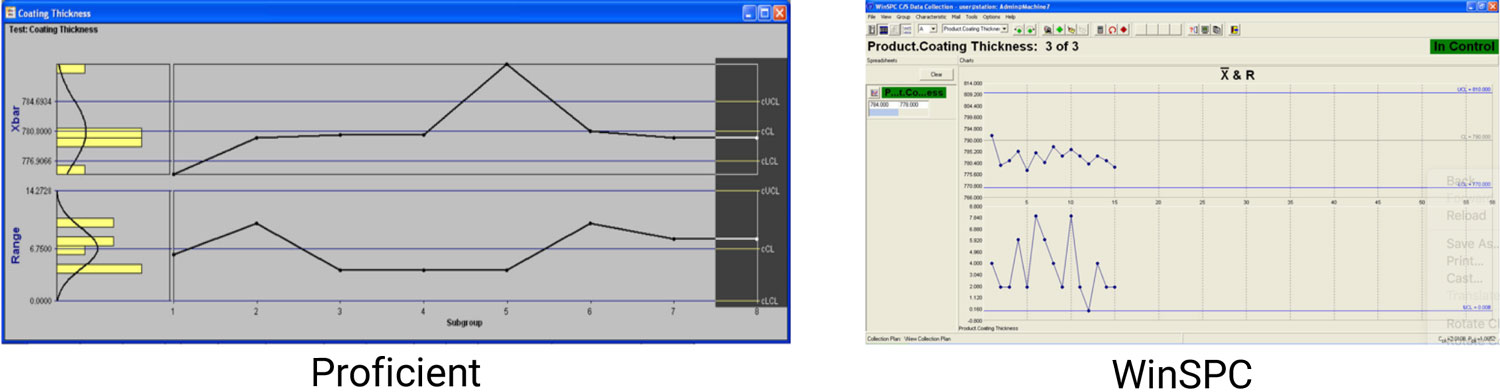The width and height of the screenshot is (1500, 392).
Task: Open the Help menu in WinSPC
Action: [x=1010, y=17]
